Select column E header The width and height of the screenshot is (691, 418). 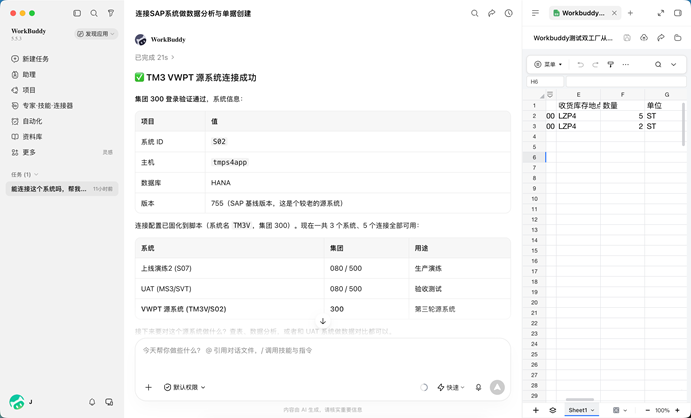click(578, 95)
